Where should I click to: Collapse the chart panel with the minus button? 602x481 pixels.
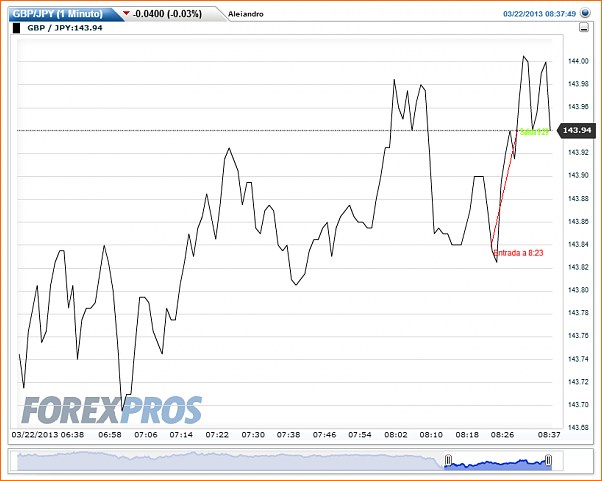(x=584, y=28)
